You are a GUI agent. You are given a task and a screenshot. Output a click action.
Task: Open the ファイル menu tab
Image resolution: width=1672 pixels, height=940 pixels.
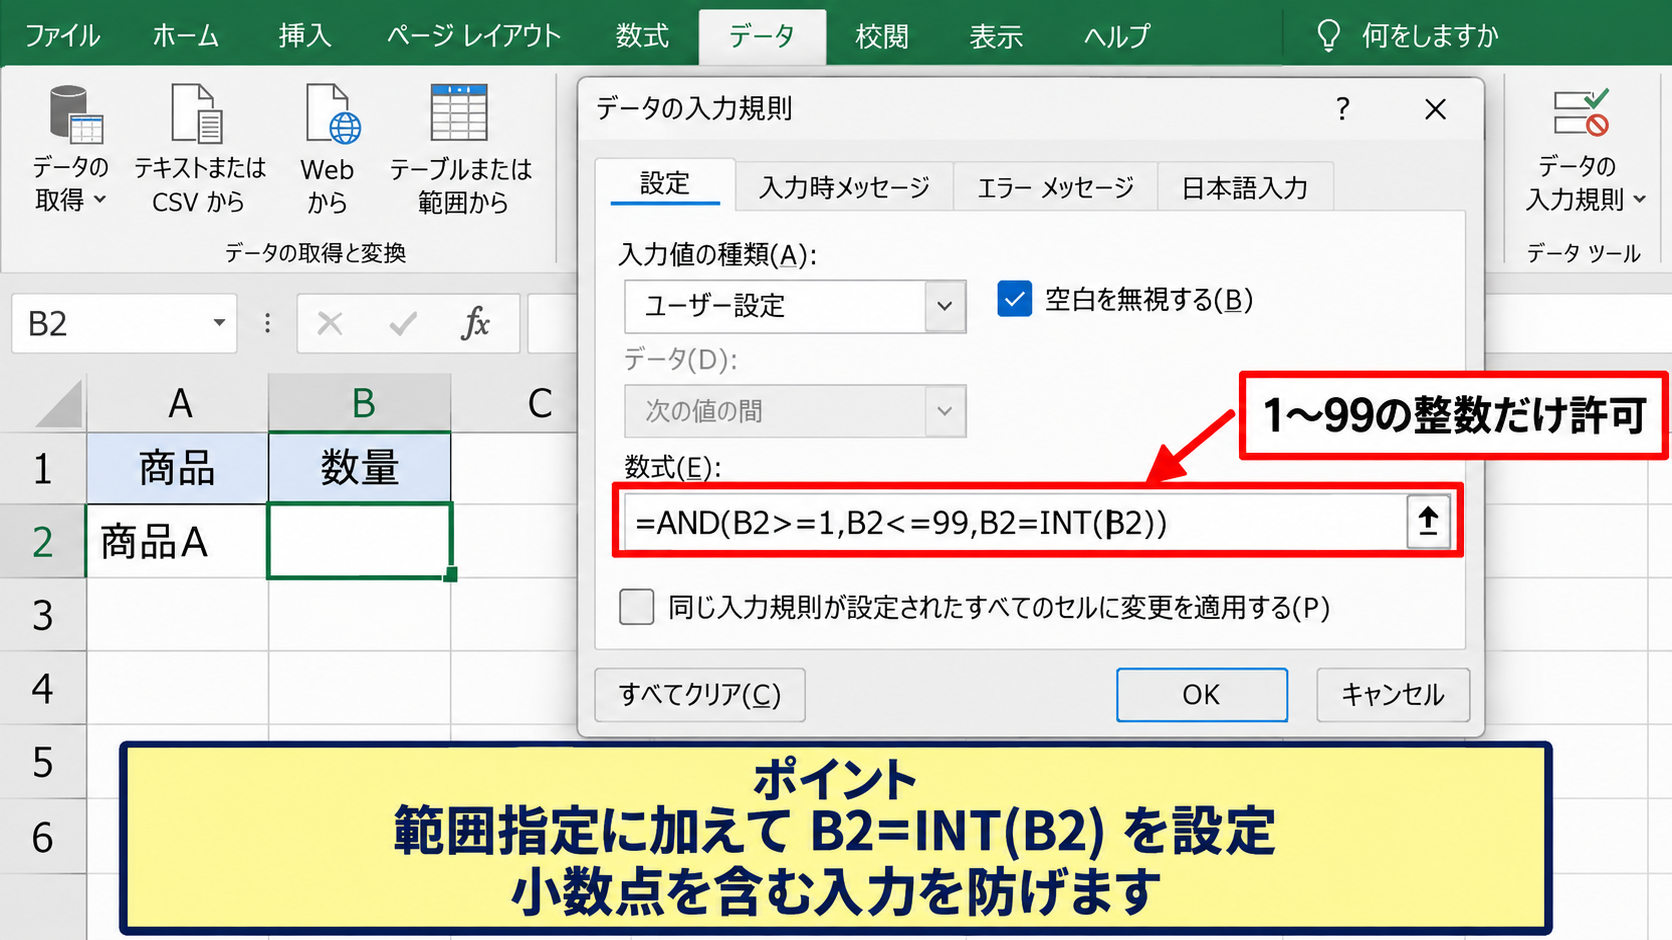point(62,36)
